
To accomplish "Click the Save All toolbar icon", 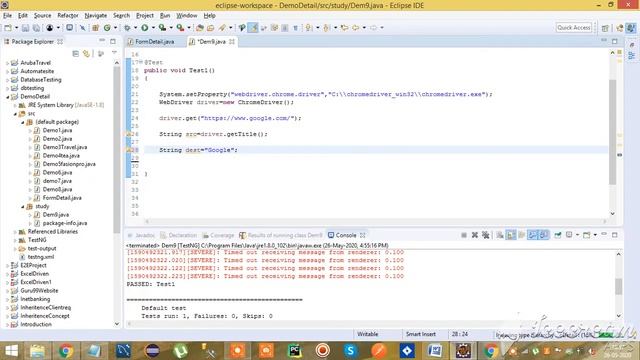I will pyautogui.click(x=36, y=28).
